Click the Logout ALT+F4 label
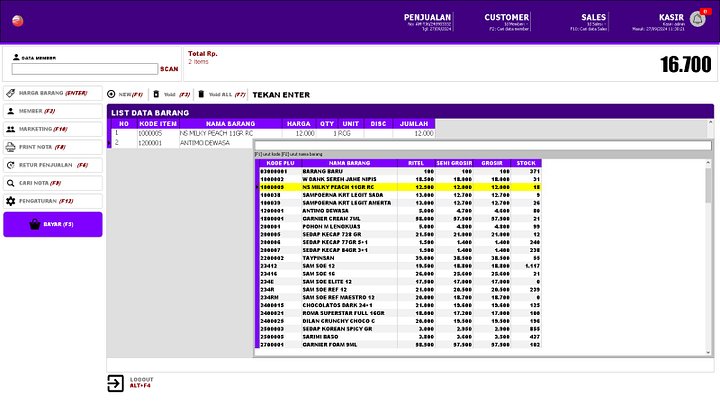Viewport: 720px width, 405px height. tap(141, 382)
